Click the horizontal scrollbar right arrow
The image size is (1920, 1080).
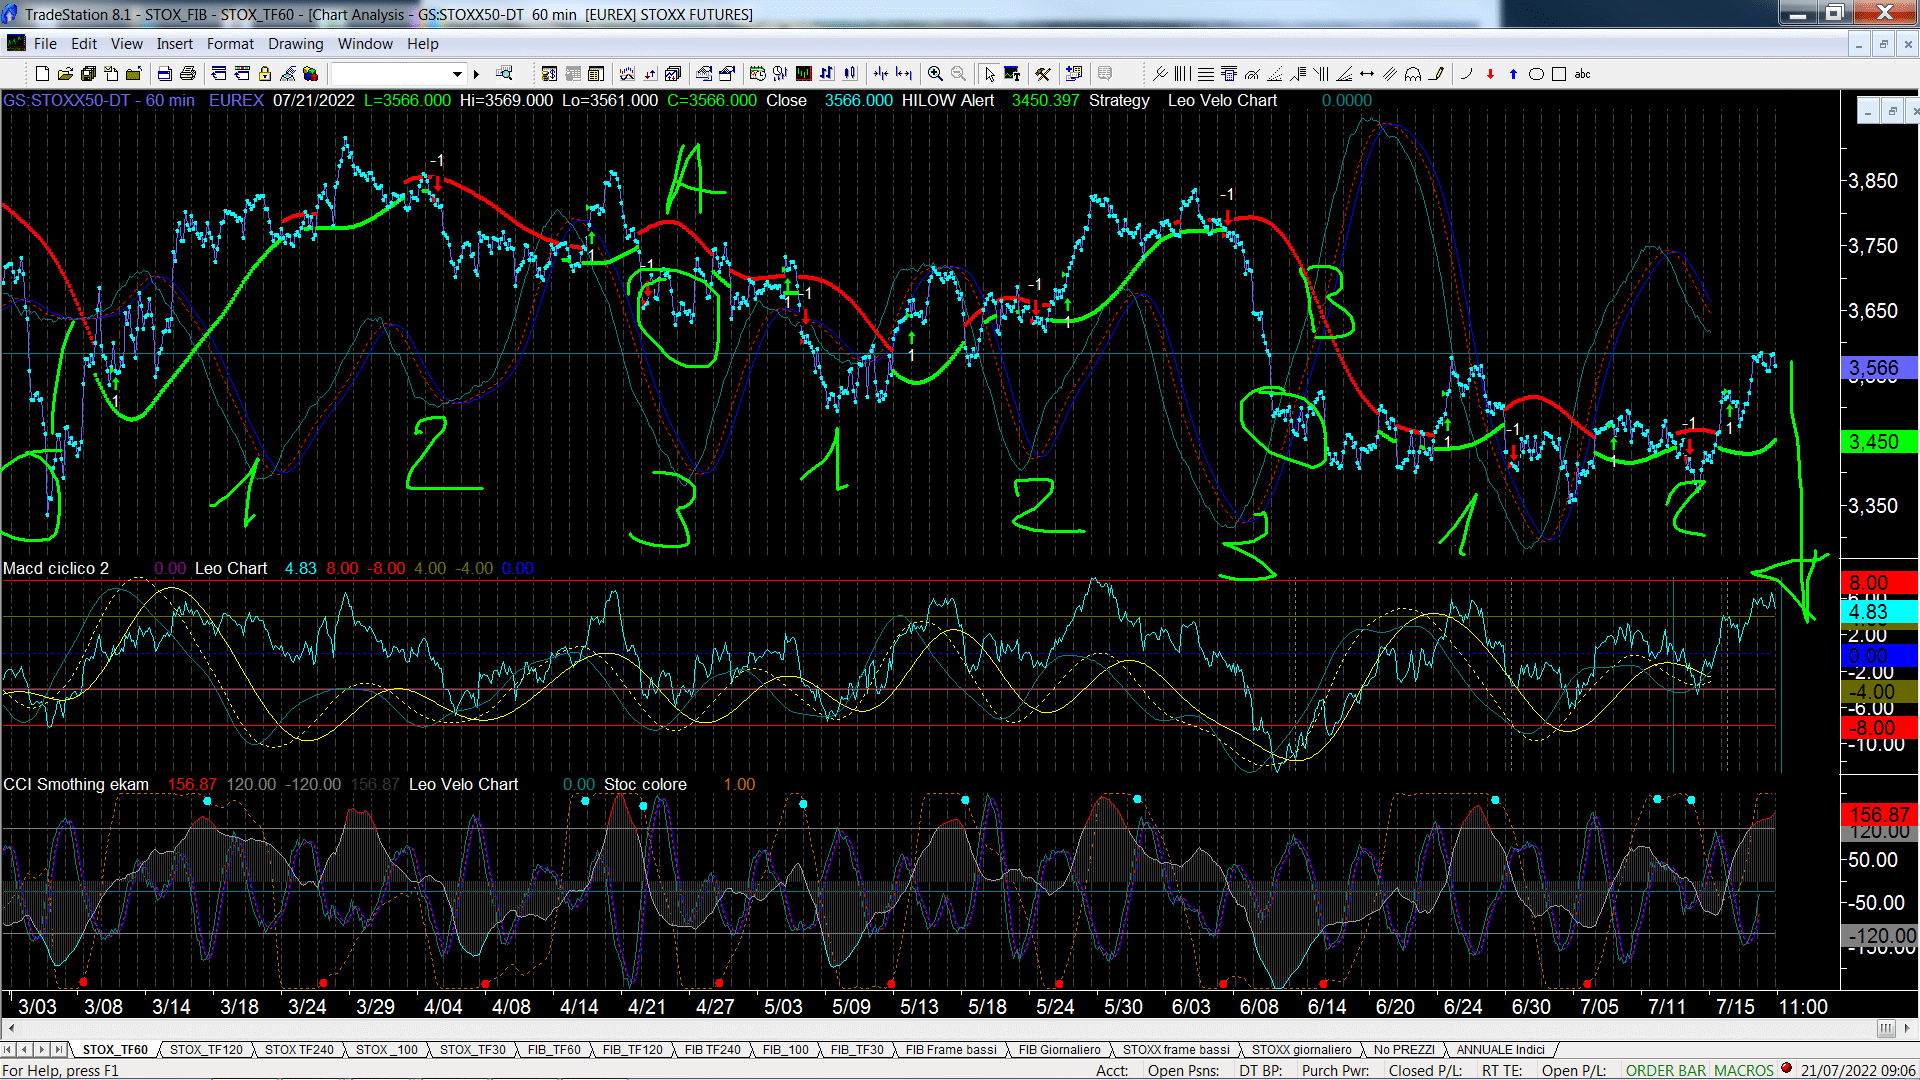(x=1908, y=1028)
